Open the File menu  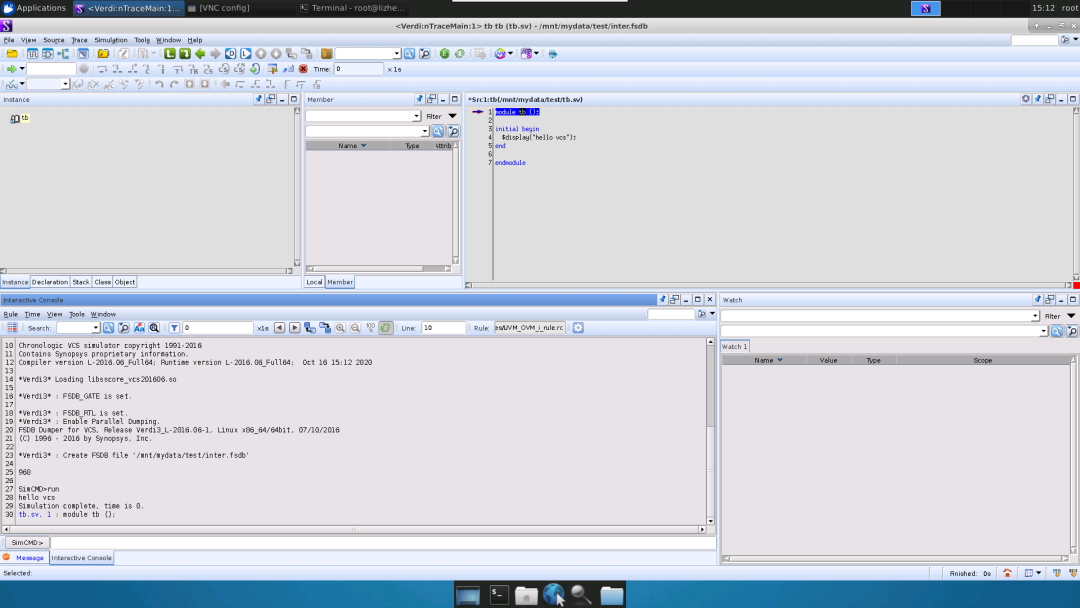(x=8, y=40)
